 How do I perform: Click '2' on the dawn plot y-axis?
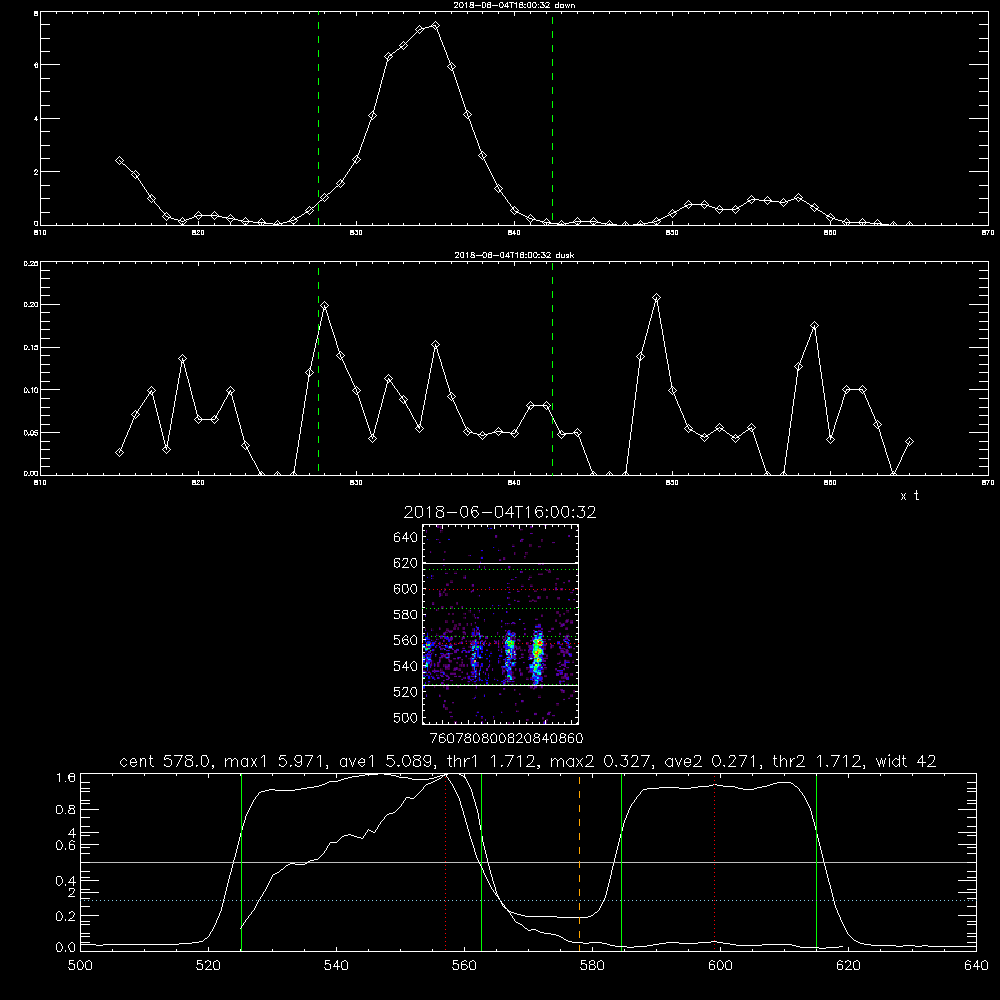(x=36, y=172)
